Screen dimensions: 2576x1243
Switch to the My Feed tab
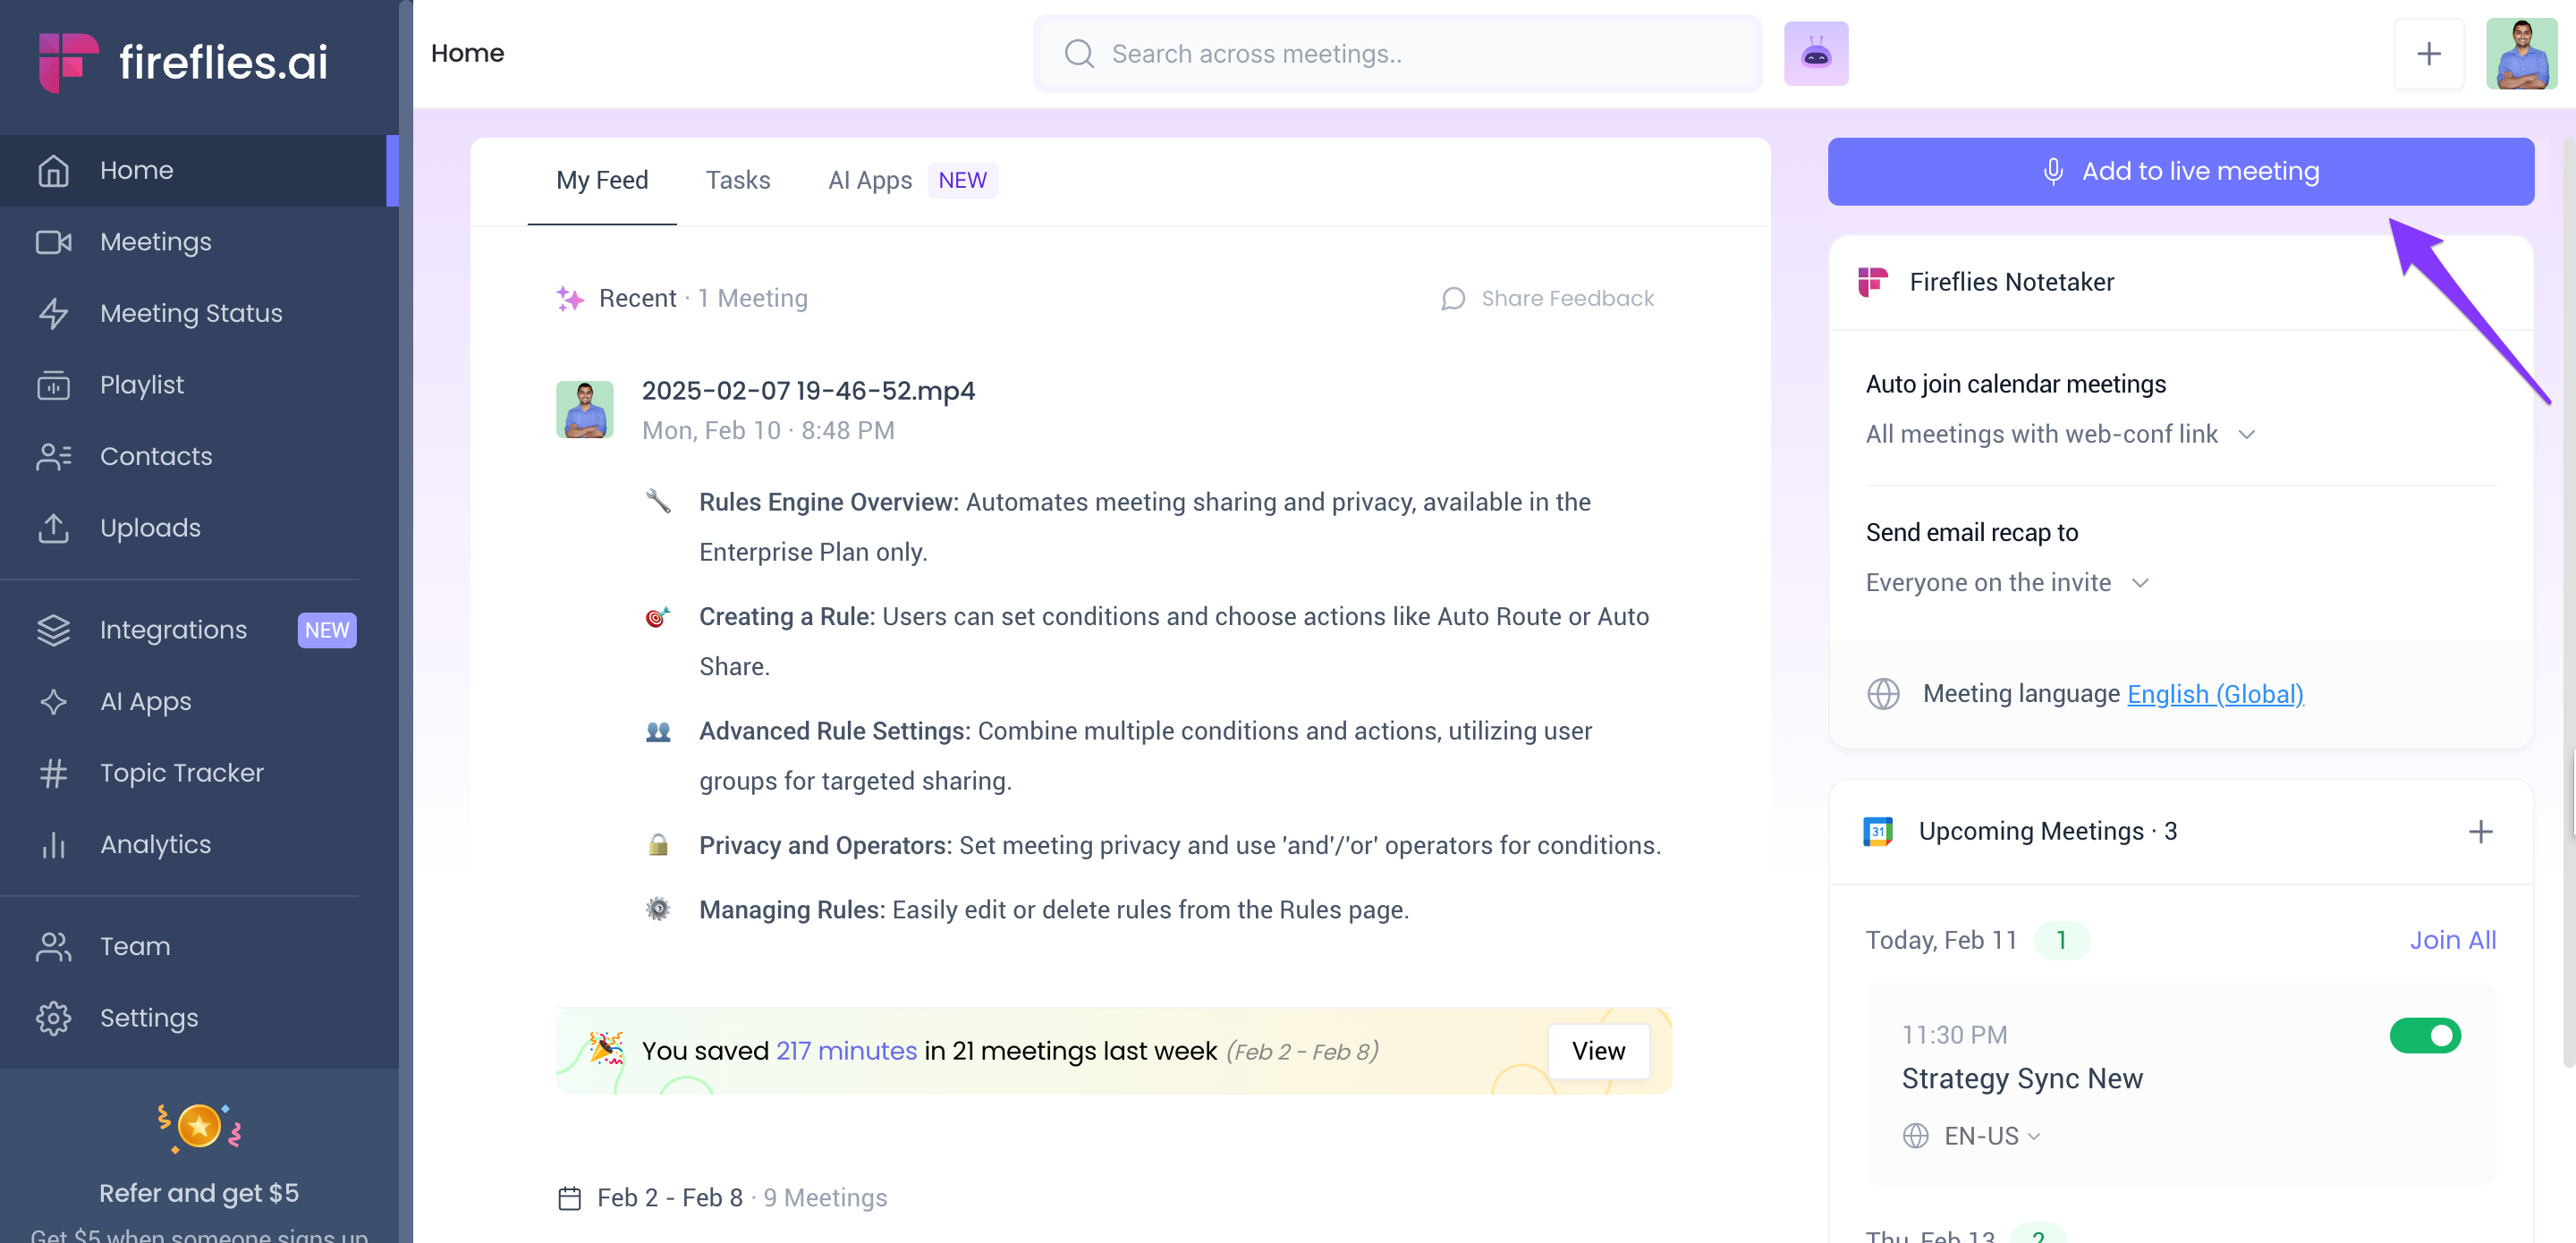602,181
